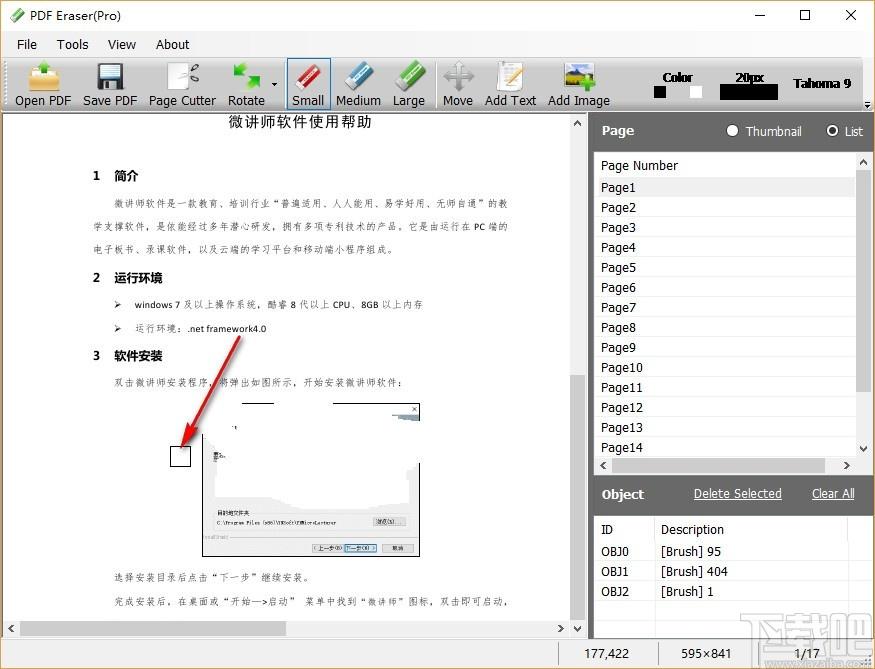Activate the Move tool
This screenshot has height=669, width=875.
tap(458, 84)
